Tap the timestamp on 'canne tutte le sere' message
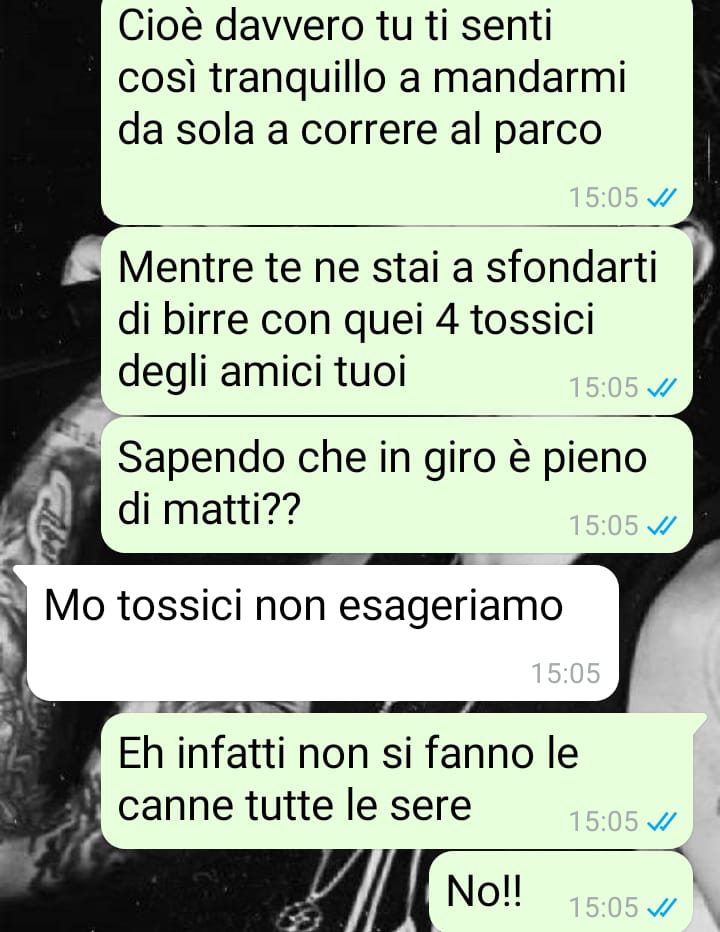Viewport: 720px width, 932px height. click(603, 821)
